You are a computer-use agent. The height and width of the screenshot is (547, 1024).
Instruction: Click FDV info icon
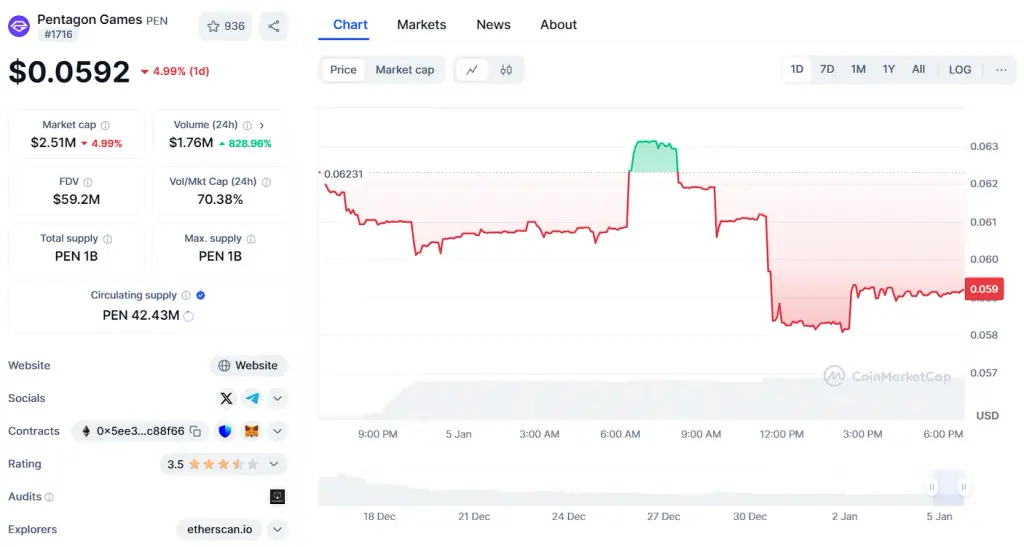coord(88,182)
